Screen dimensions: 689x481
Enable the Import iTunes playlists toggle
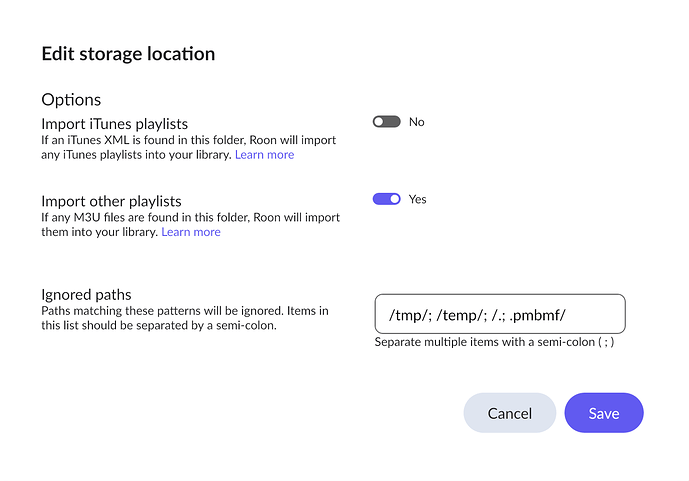click(x=386, y=122)
